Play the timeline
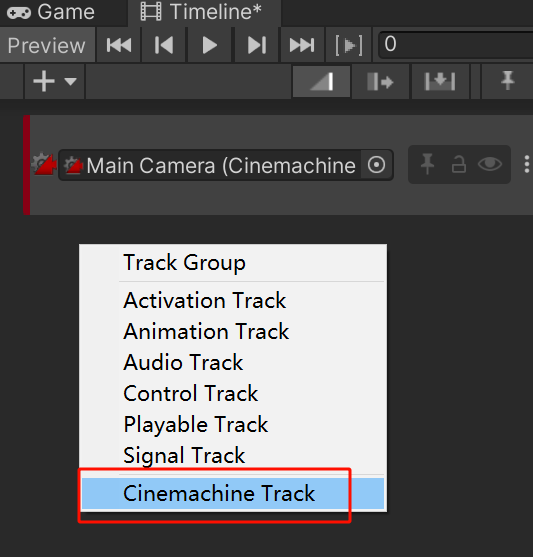Image resolution: width=533 pixels, height=557 pixels. pyautogui.click(x=209, y=45)
